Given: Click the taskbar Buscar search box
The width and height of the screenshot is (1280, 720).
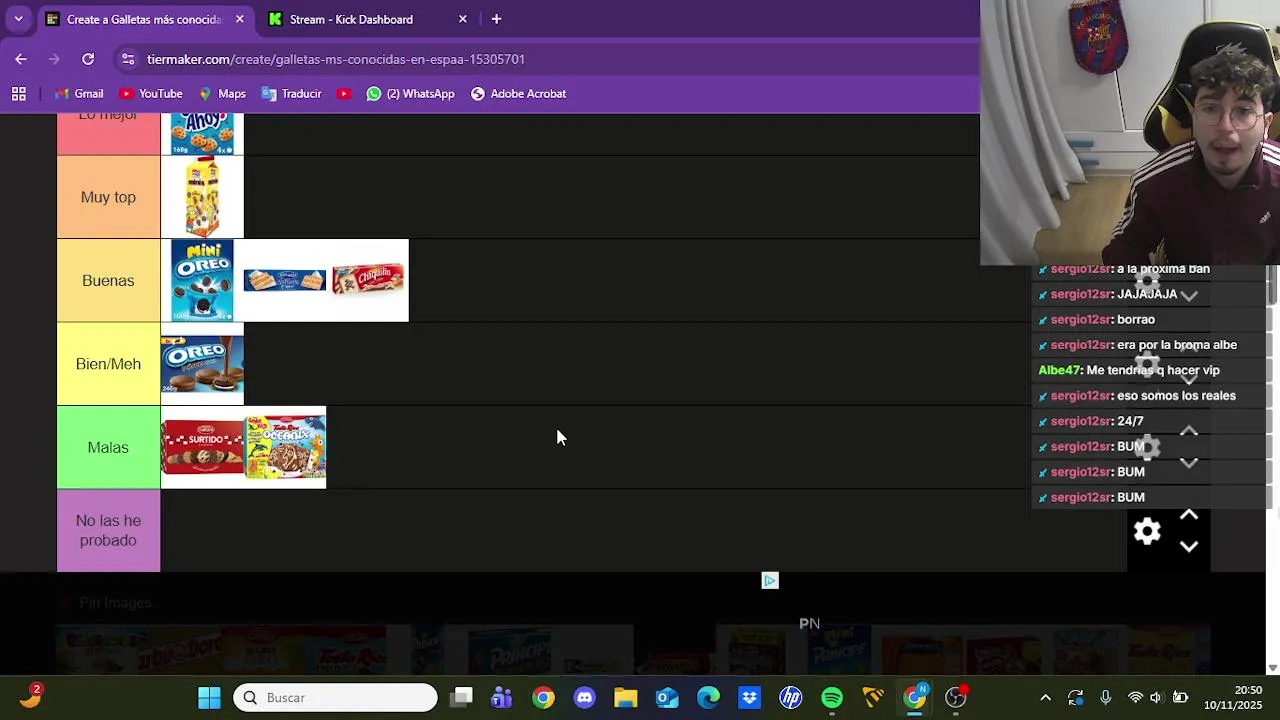Looking at the screenshot, I should point(335,697).
